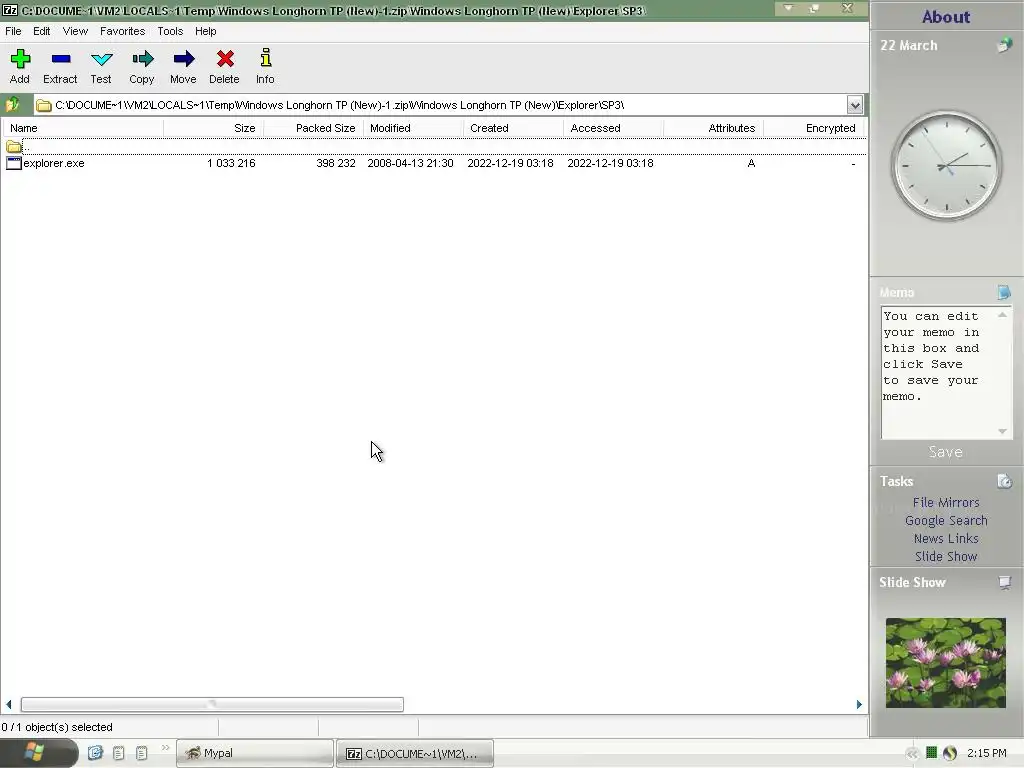1024x768 pixels.
Task: Click the red Delete toolbar icon
Action: pyautogui.click(x=225, y=59)
